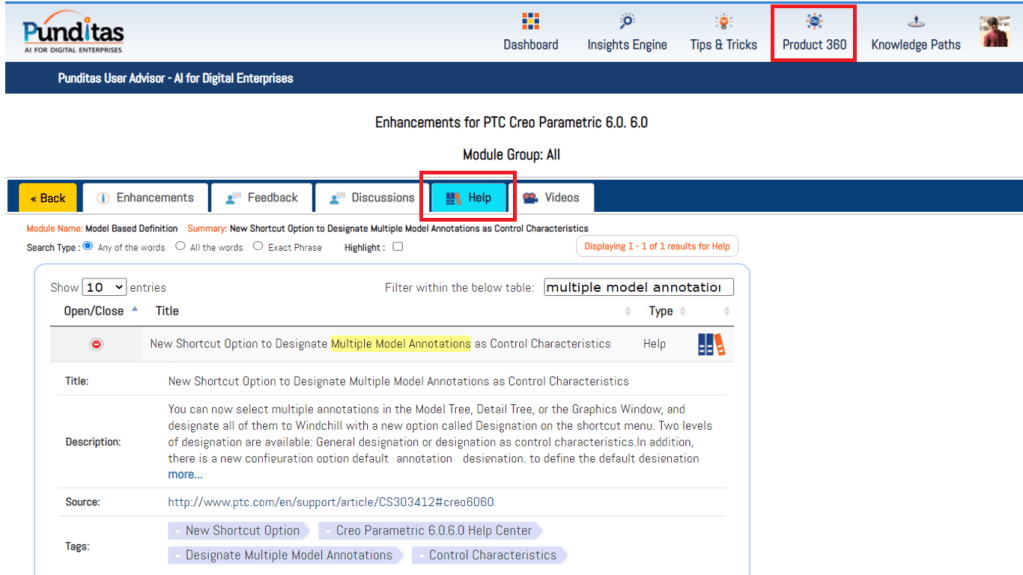The height and width of the screenshot is (575, 1023).
Task: Enable the Highlight checkbox
Action: pyautogui.click(x=398, y=247)
